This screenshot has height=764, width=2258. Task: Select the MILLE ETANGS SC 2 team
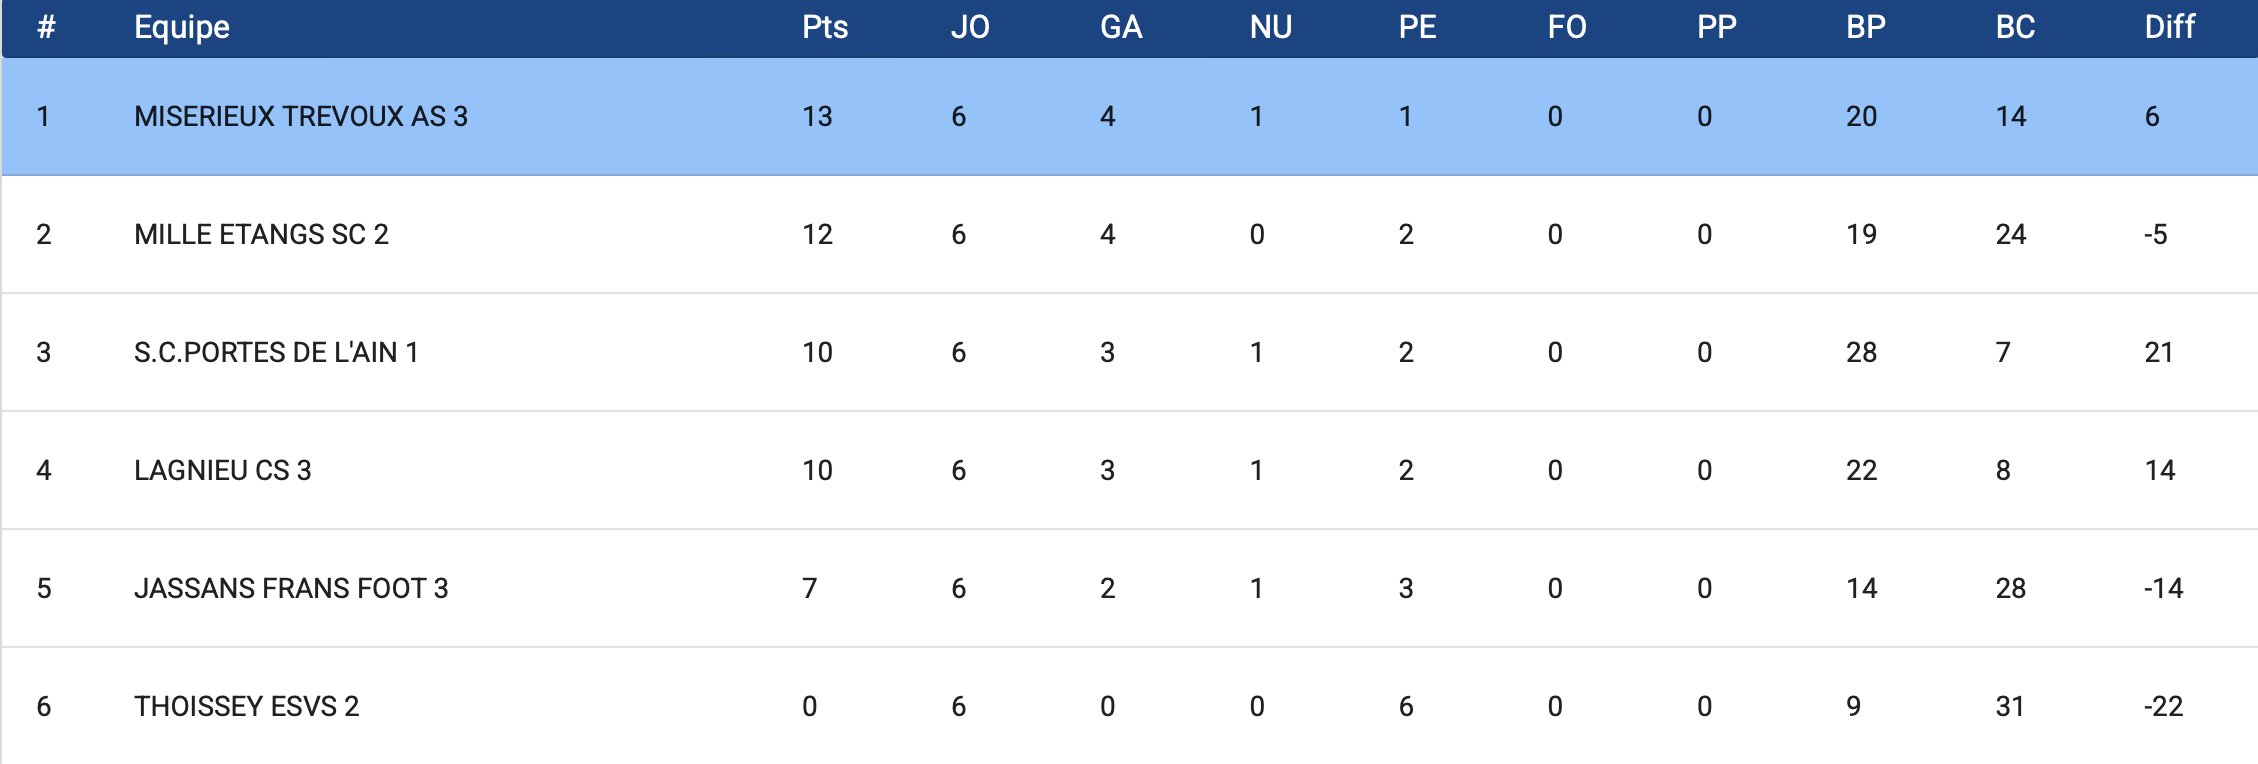pos(261,235)
